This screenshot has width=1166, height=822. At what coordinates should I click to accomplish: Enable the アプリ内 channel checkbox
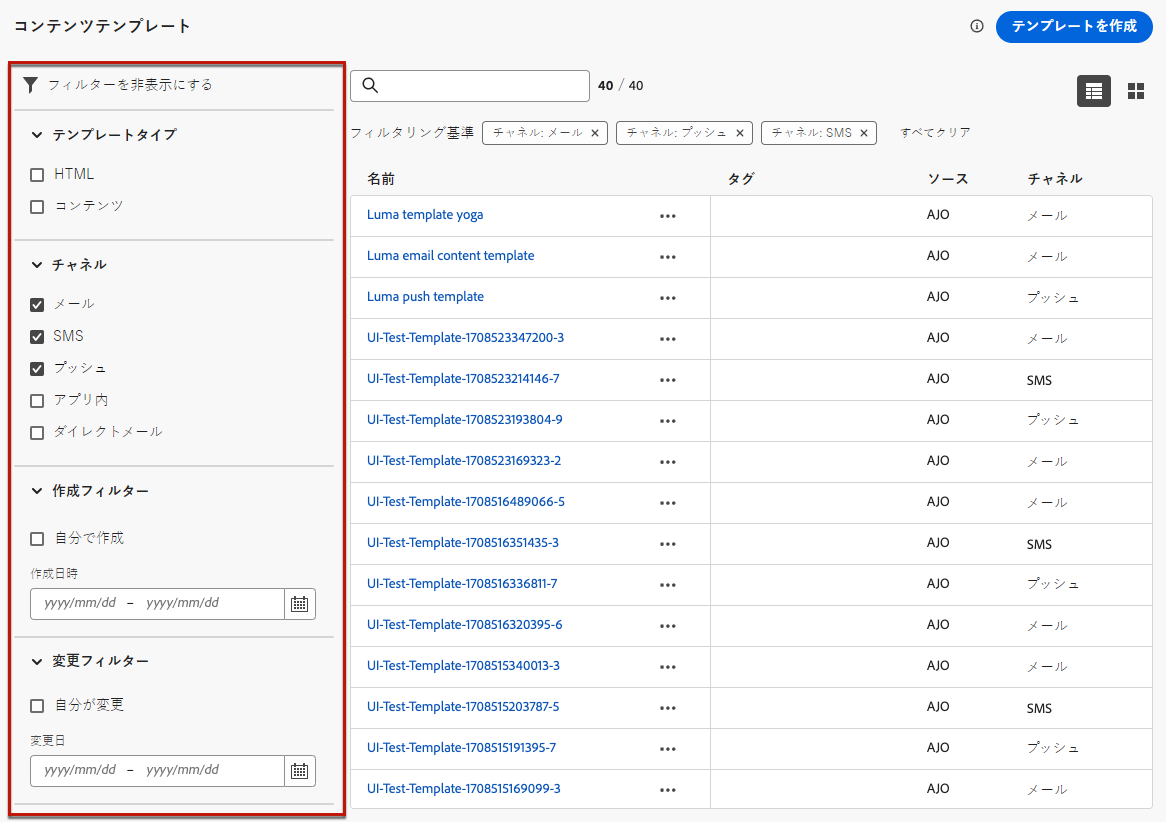coord(37,401)
